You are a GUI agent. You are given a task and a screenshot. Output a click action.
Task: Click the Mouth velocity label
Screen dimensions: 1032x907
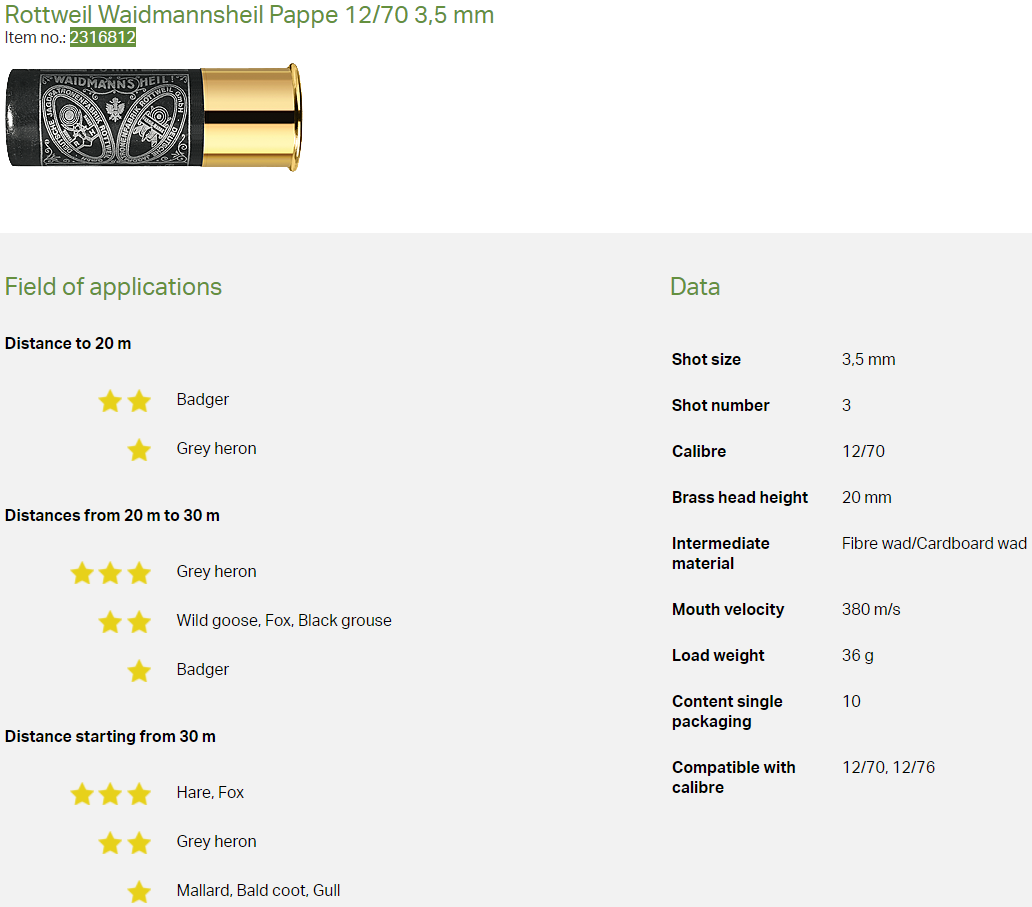pyautogui.click(x=728, y=609)
